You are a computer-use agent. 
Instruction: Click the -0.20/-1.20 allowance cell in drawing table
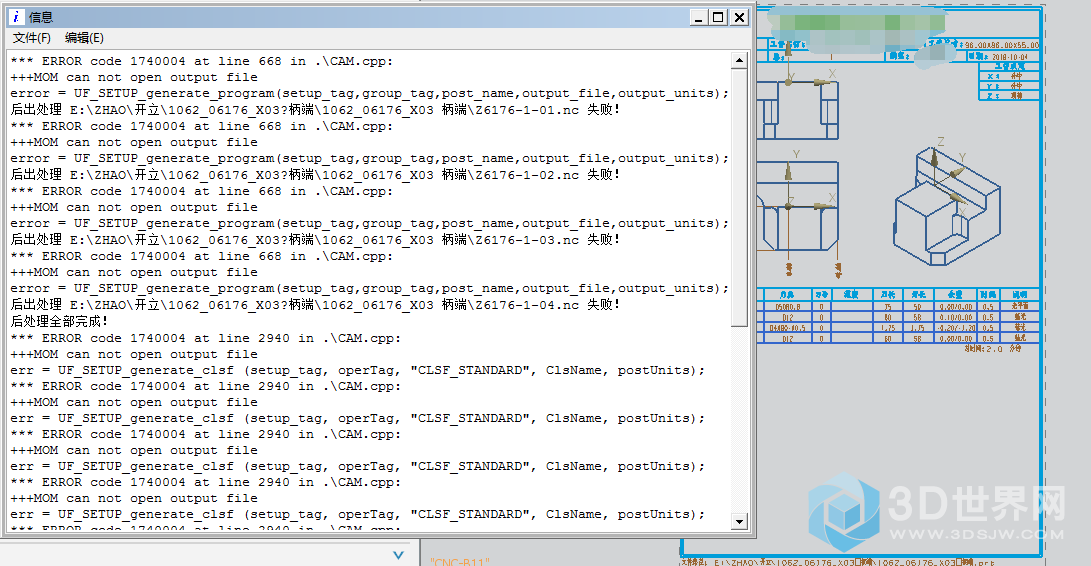click(x=956, y=328)
